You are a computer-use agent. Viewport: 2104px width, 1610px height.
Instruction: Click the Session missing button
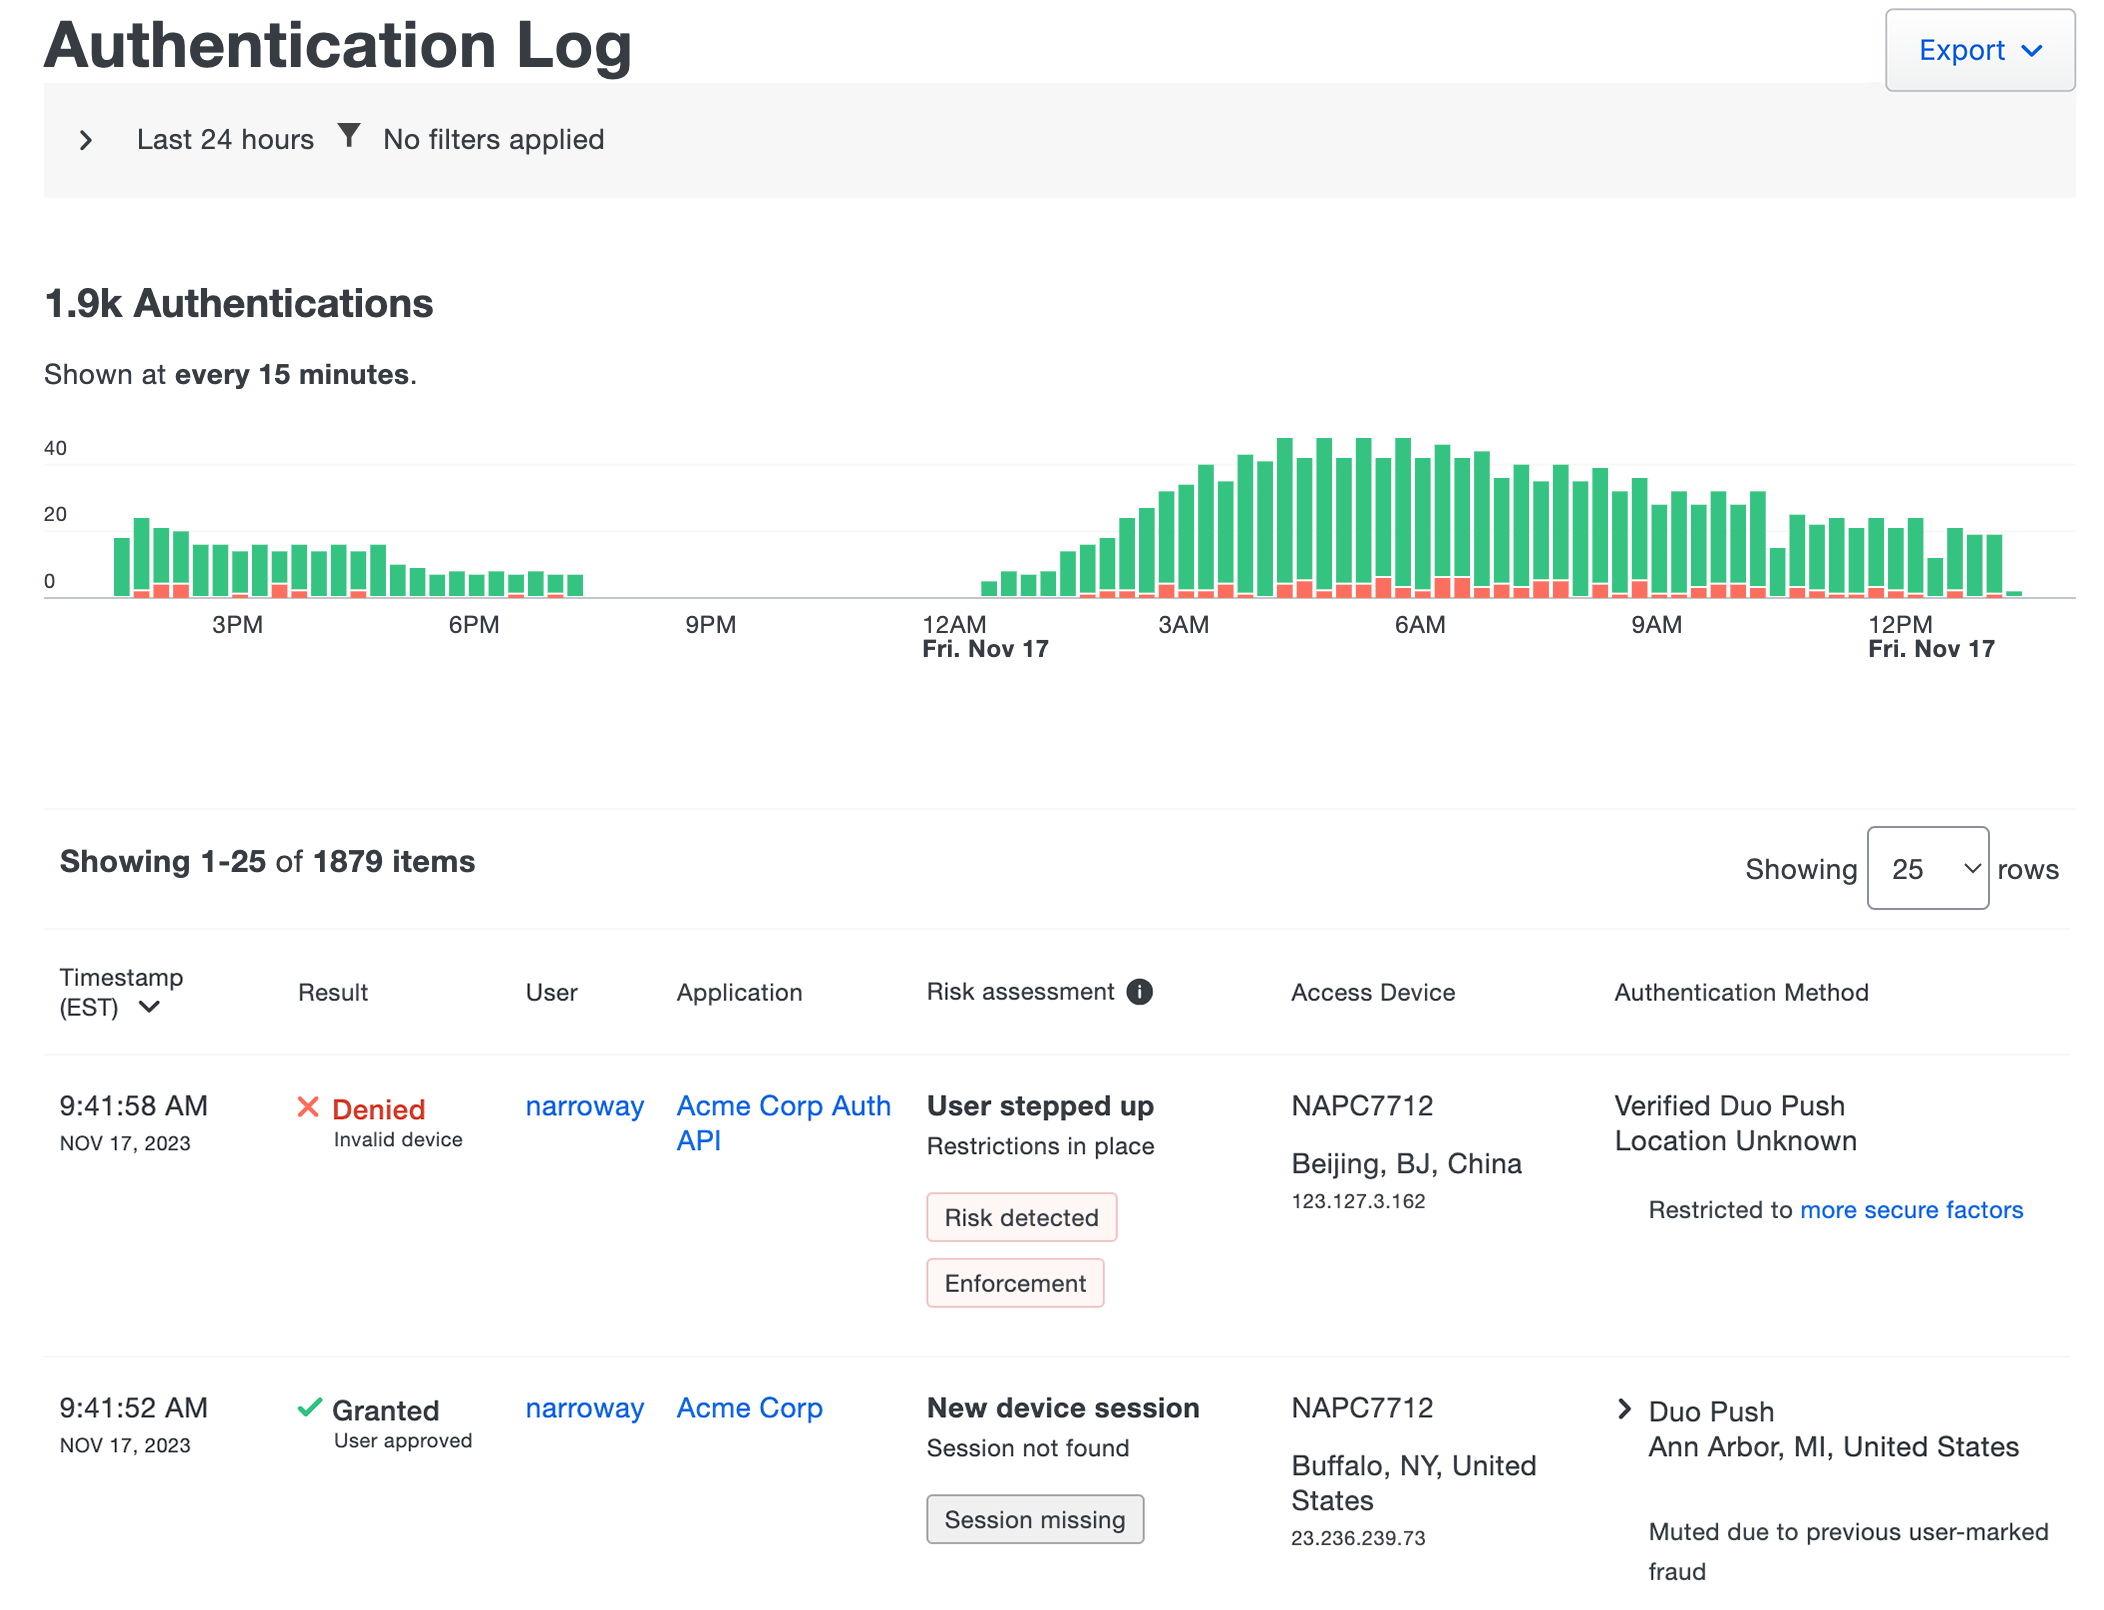pos(1035,1519)
